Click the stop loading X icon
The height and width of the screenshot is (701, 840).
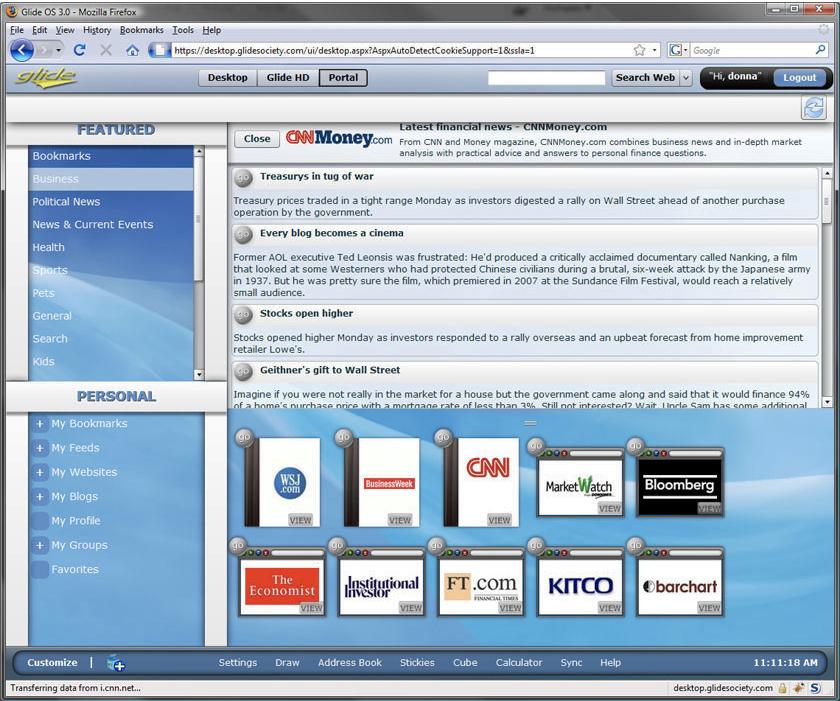106,50
